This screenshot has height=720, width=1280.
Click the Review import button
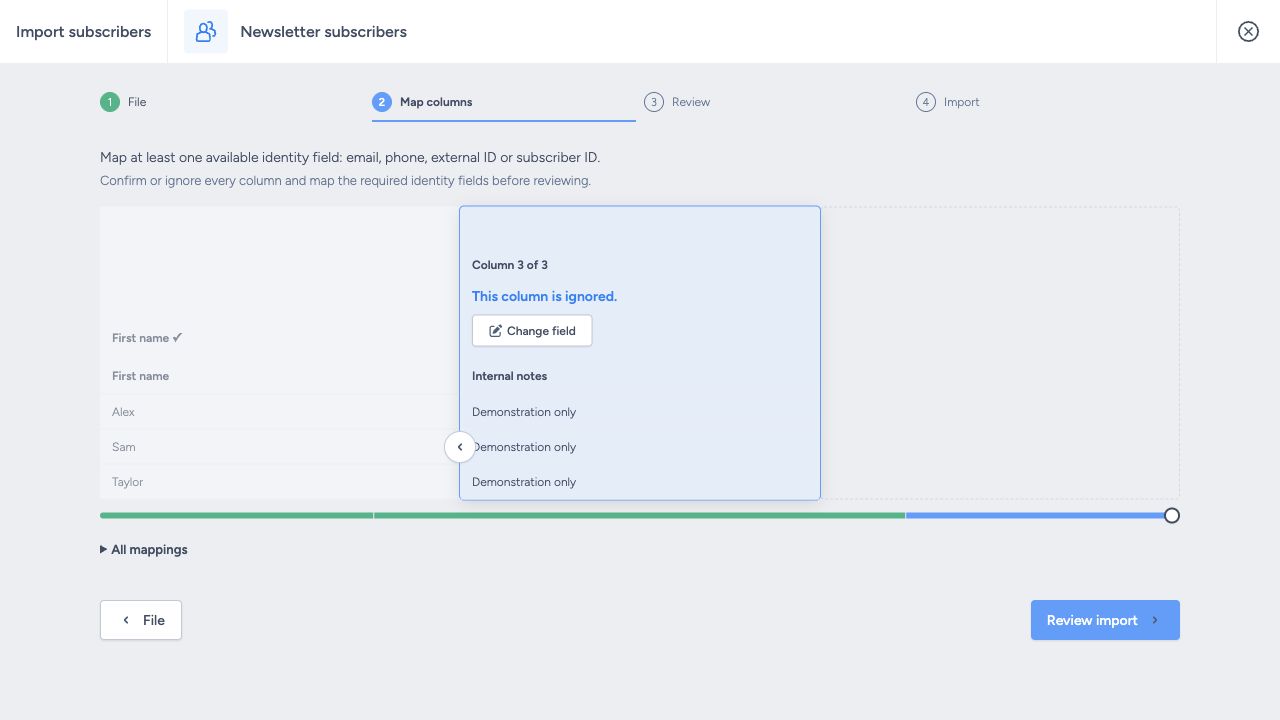pyautogui.click(x=1105, y=620)
